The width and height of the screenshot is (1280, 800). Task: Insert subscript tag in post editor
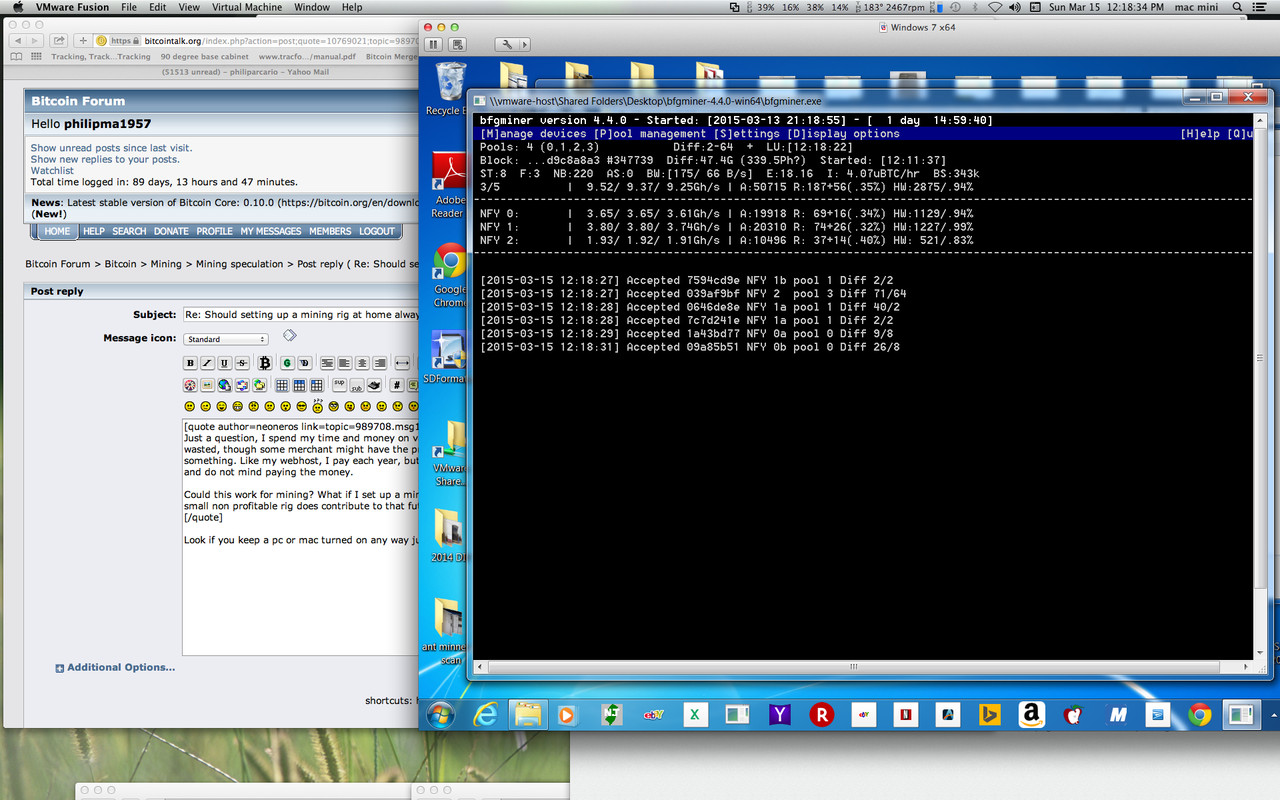click(x=357, y=385)
